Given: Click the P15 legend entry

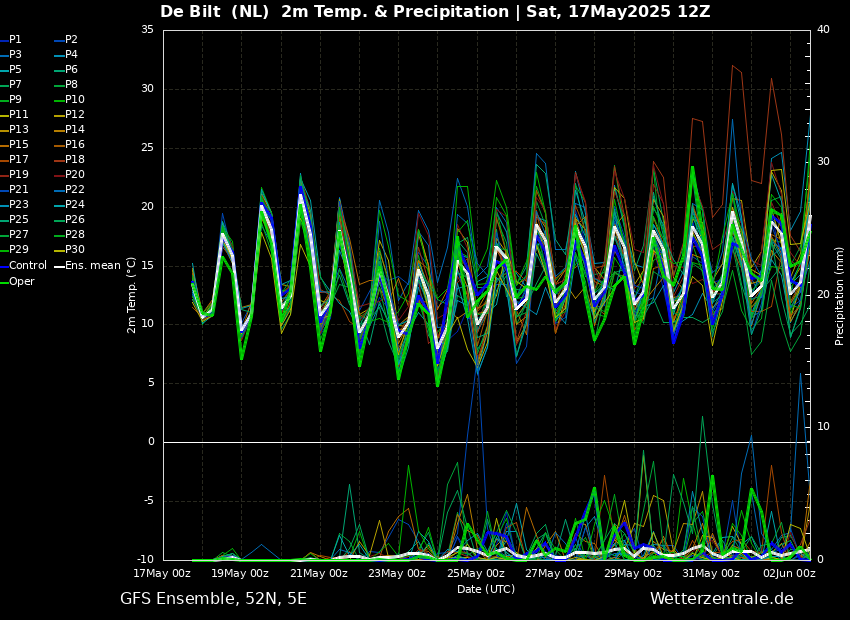Looking at the screenshot, I should [19, 145].
